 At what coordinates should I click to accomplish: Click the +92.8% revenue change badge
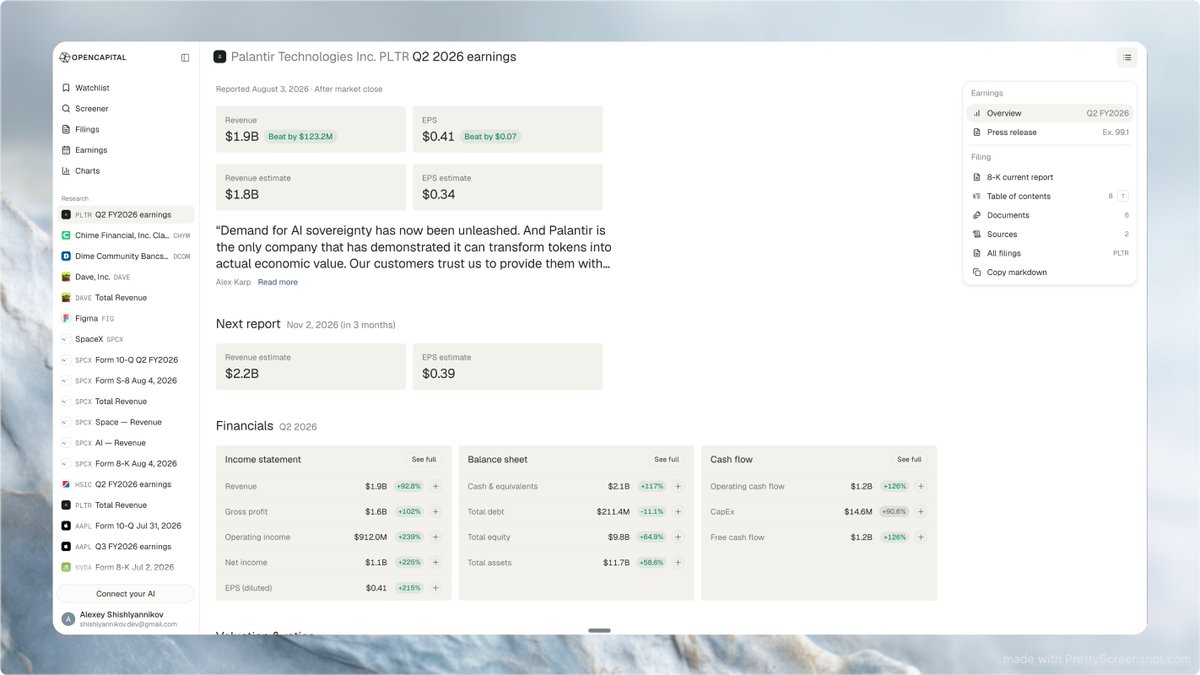pos(408,487)
